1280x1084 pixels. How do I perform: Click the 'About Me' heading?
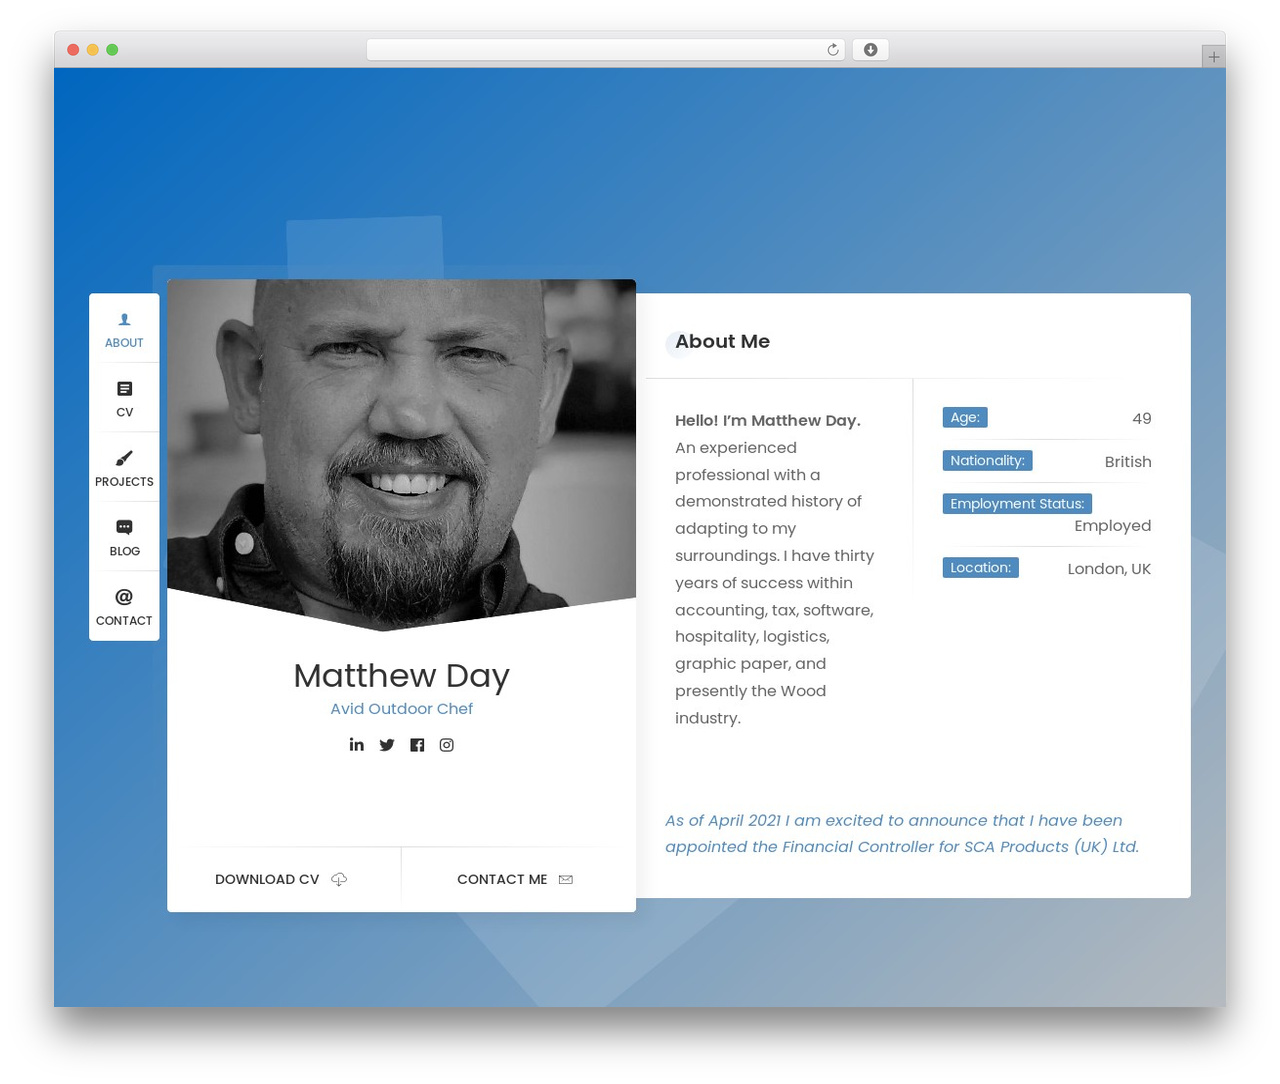tap(722, 342)
